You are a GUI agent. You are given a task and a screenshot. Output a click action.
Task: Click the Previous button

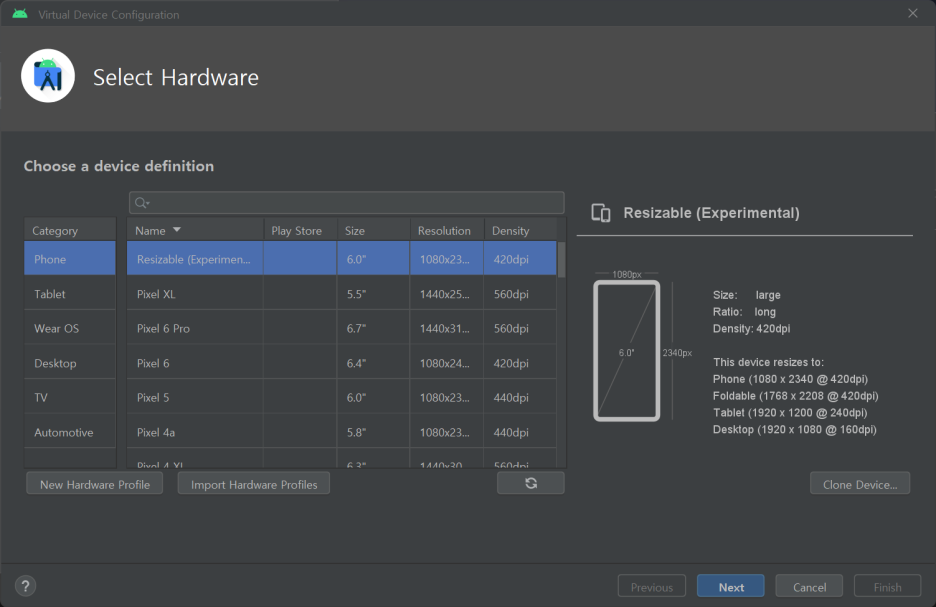click(652, 587)
